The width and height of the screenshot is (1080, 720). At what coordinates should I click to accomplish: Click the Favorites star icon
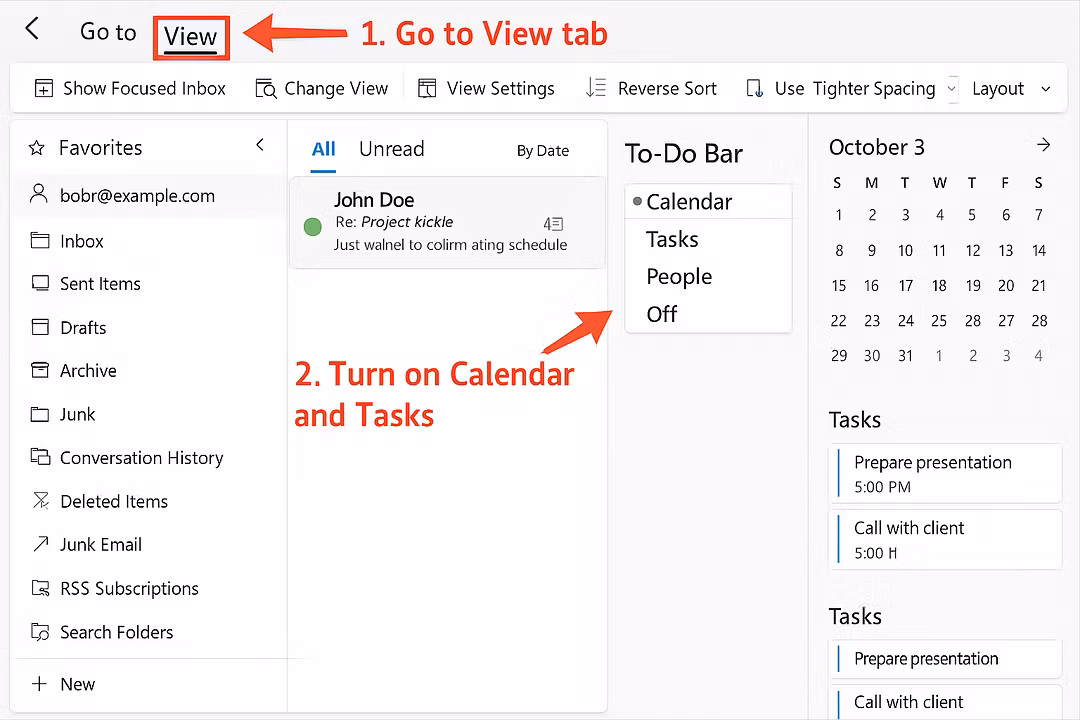[x=37, y=148]
